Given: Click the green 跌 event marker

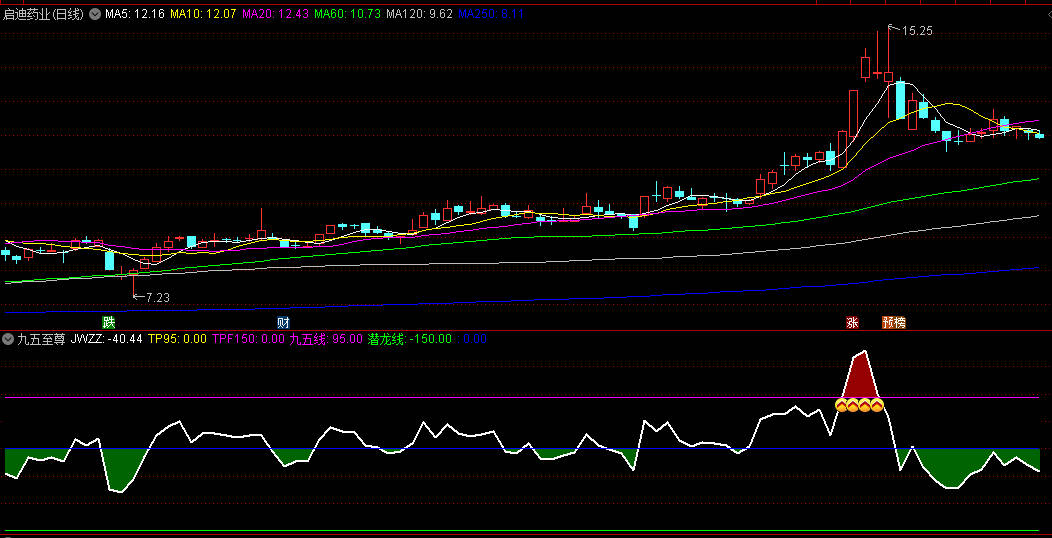Looking at the screenshot, I should tap(108, 323).
